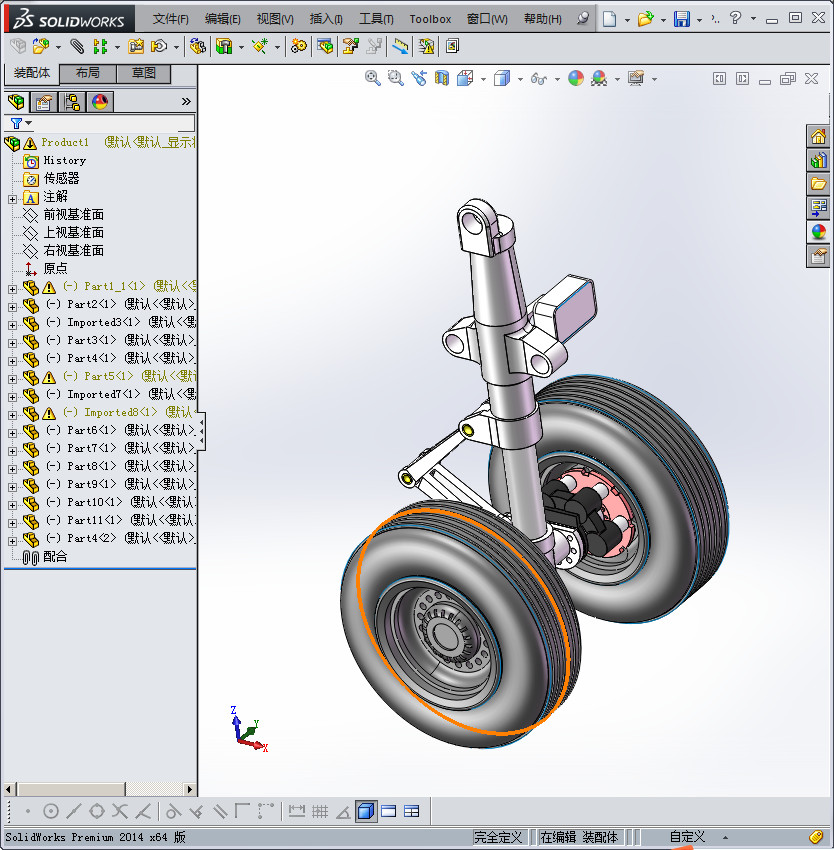
Task: Open the 文件(F) menu
Action: click(170, 19)
